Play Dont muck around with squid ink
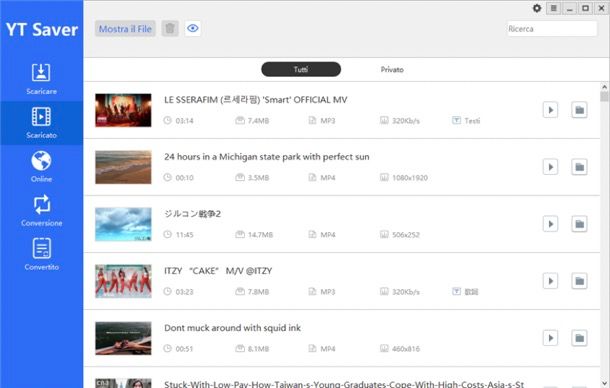The height and width of the screenshot is (388, 610). (550, 338)
